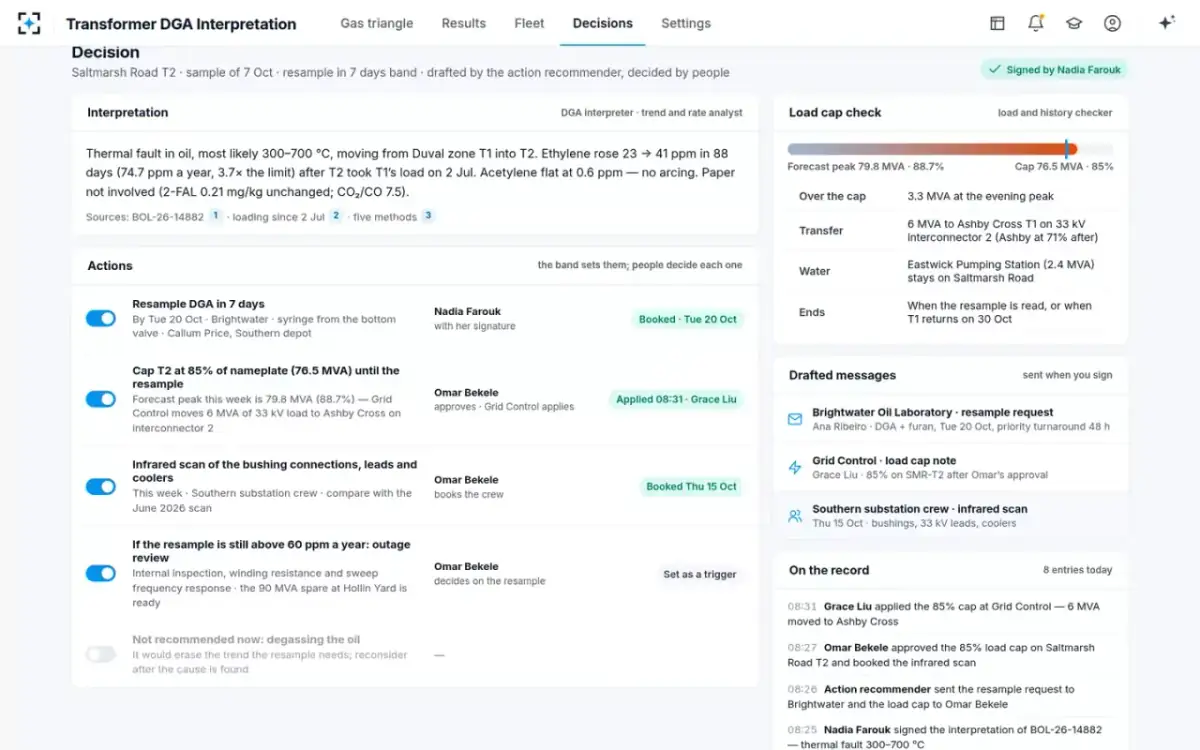
Task: Open notifications bell
Action: click(1035, 23)
